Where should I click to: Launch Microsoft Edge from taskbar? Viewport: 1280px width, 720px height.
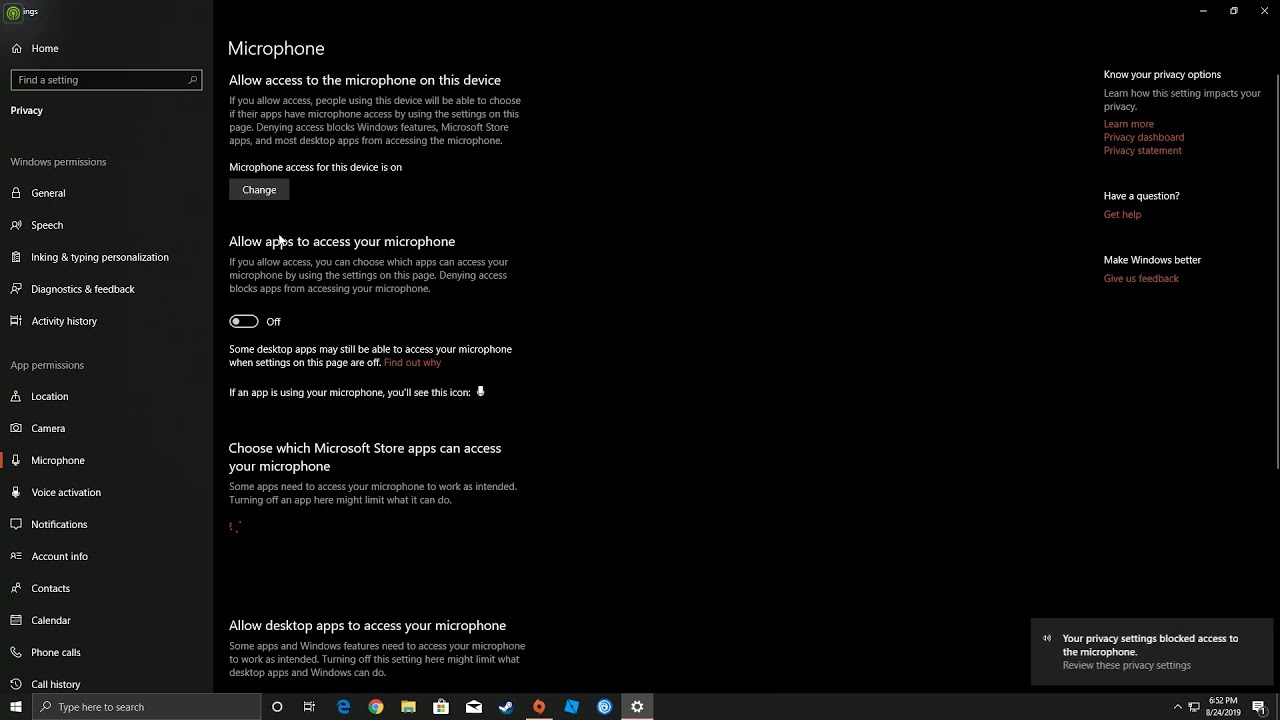coord(343,707)
